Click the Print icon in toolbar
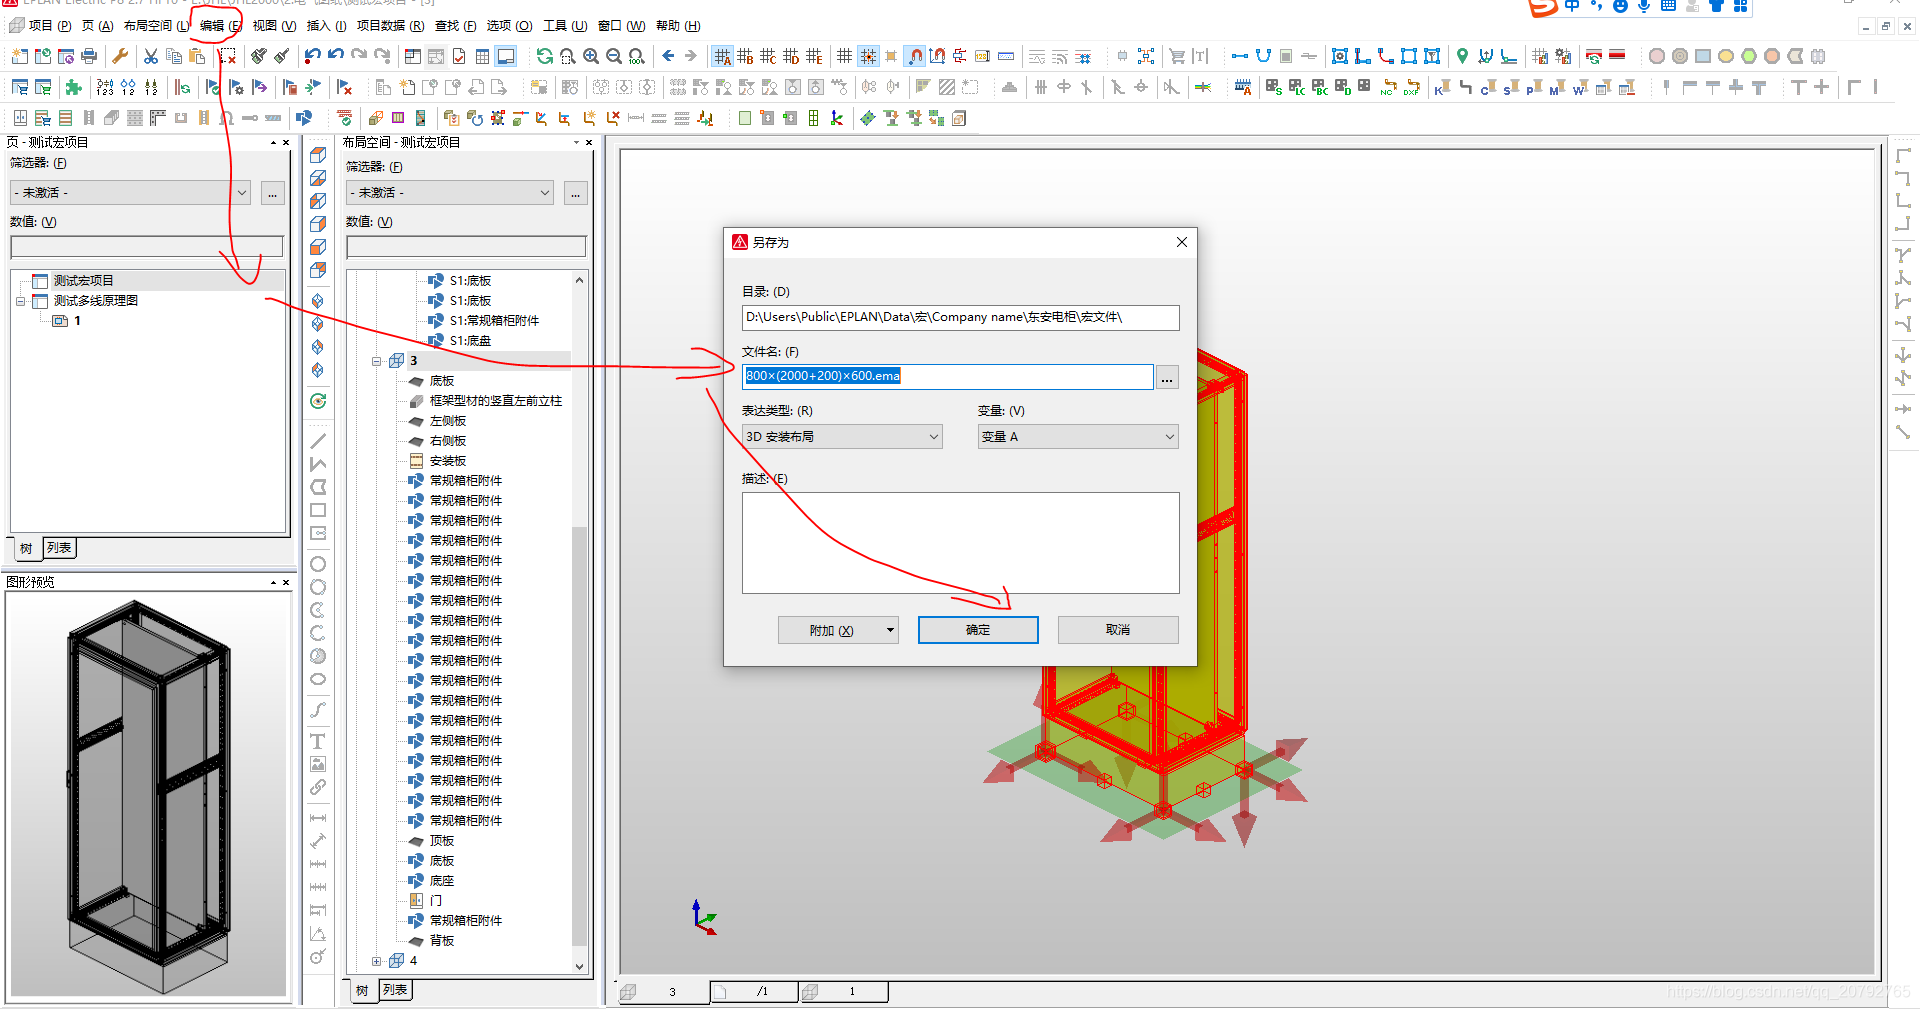Screen dimensions: 1920x1010 (89, 56)
